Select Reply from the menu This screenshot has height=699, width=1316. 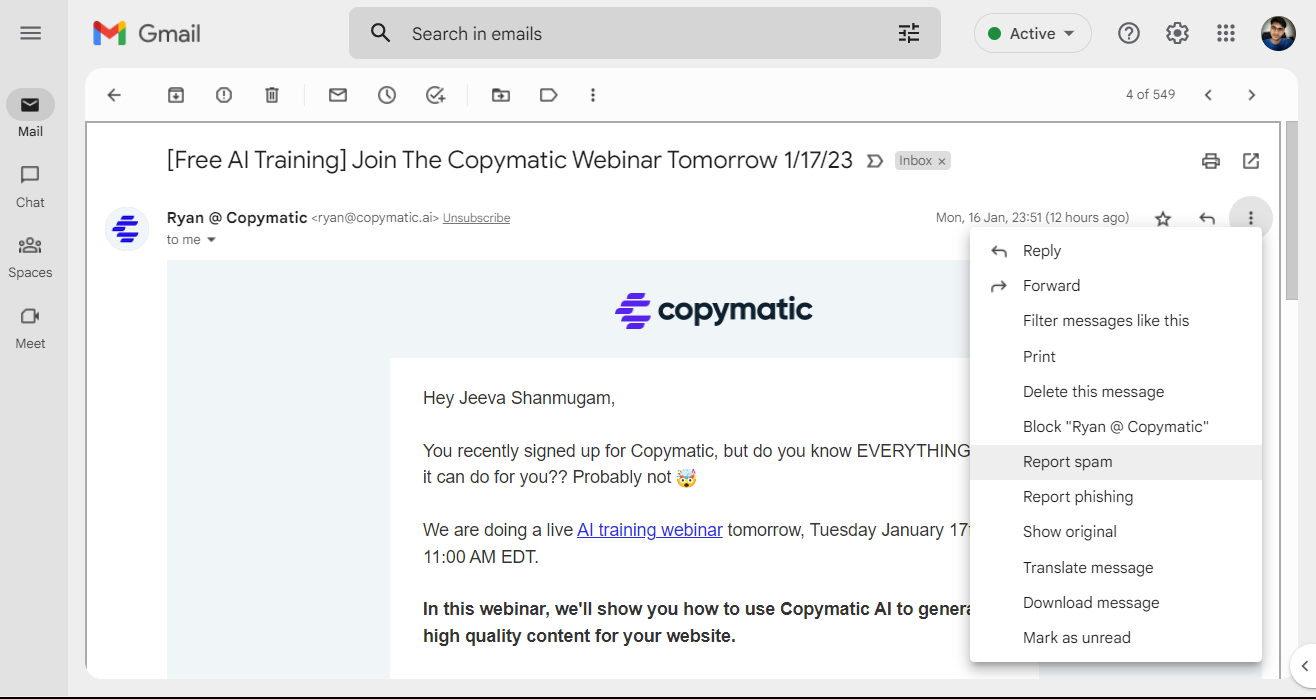coord(1116,251)
